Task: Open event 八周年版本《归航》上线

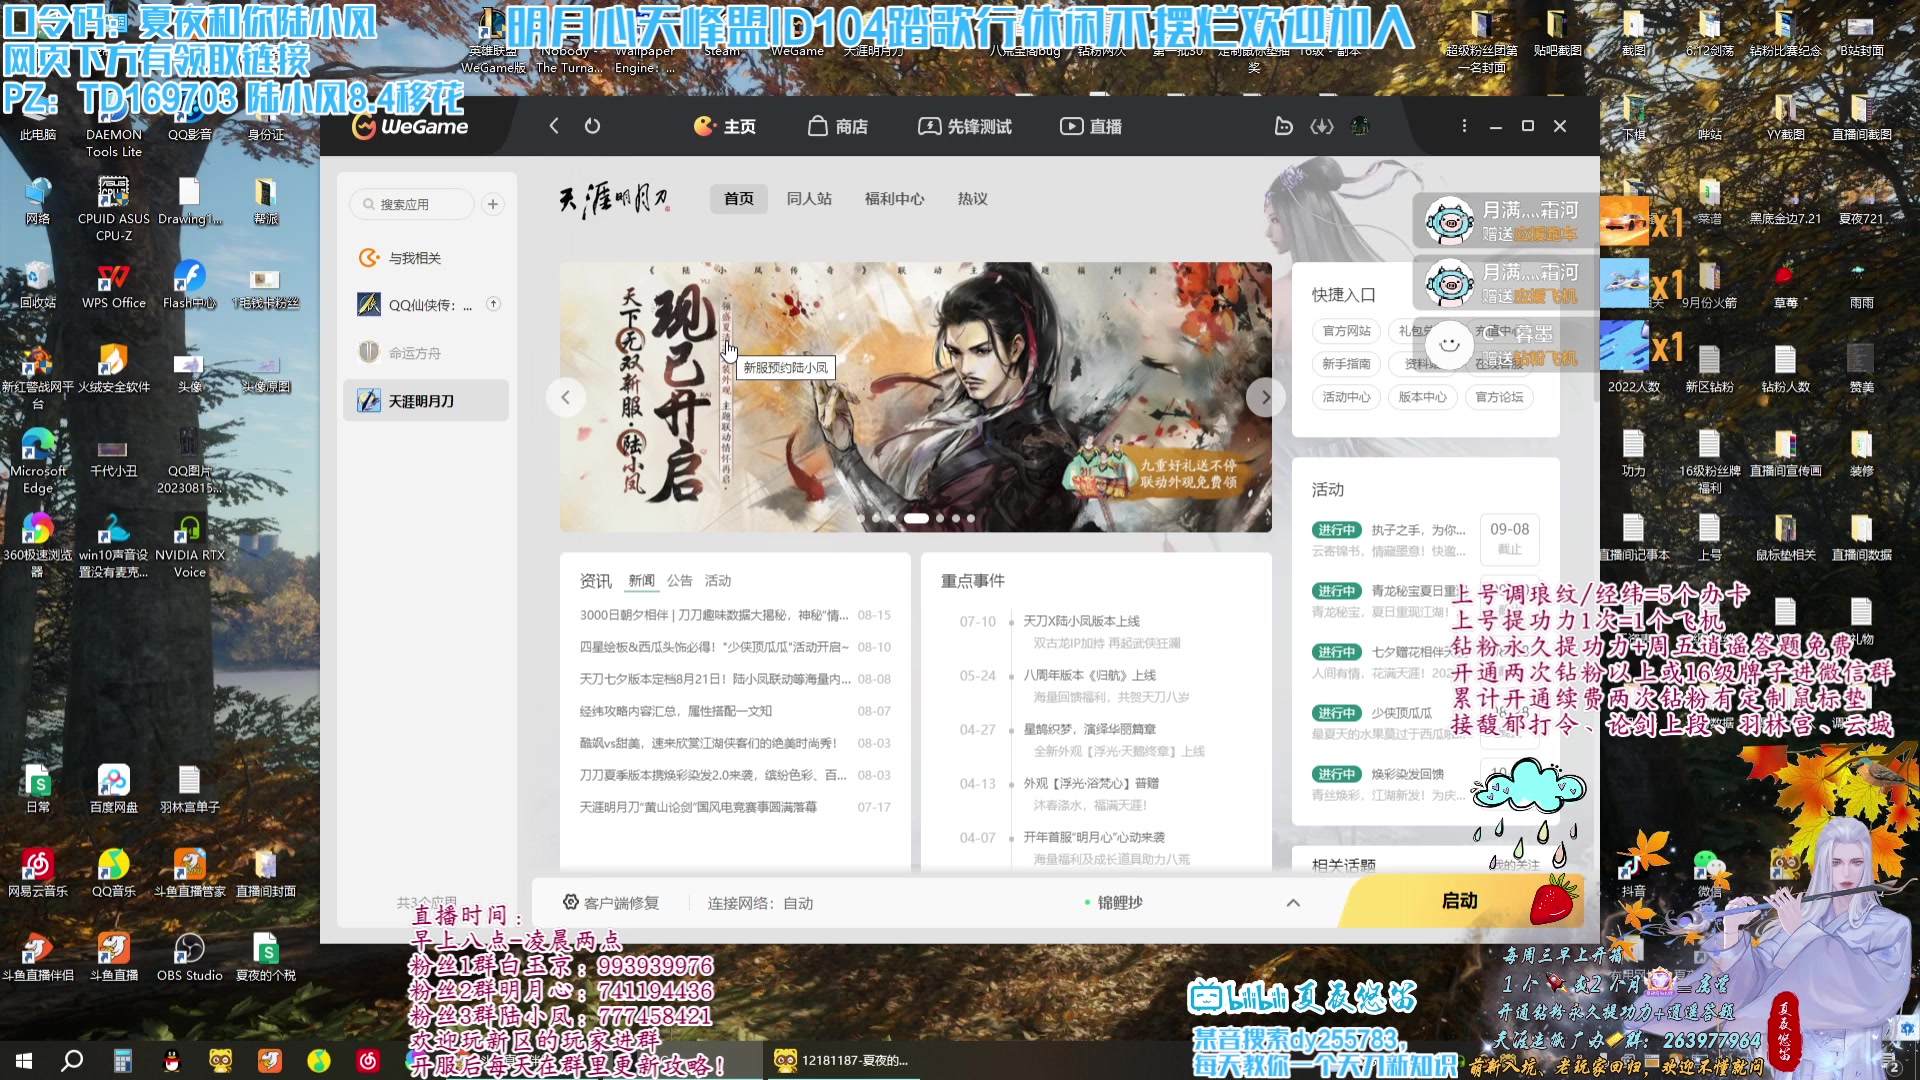Action: pos(1089,675)
